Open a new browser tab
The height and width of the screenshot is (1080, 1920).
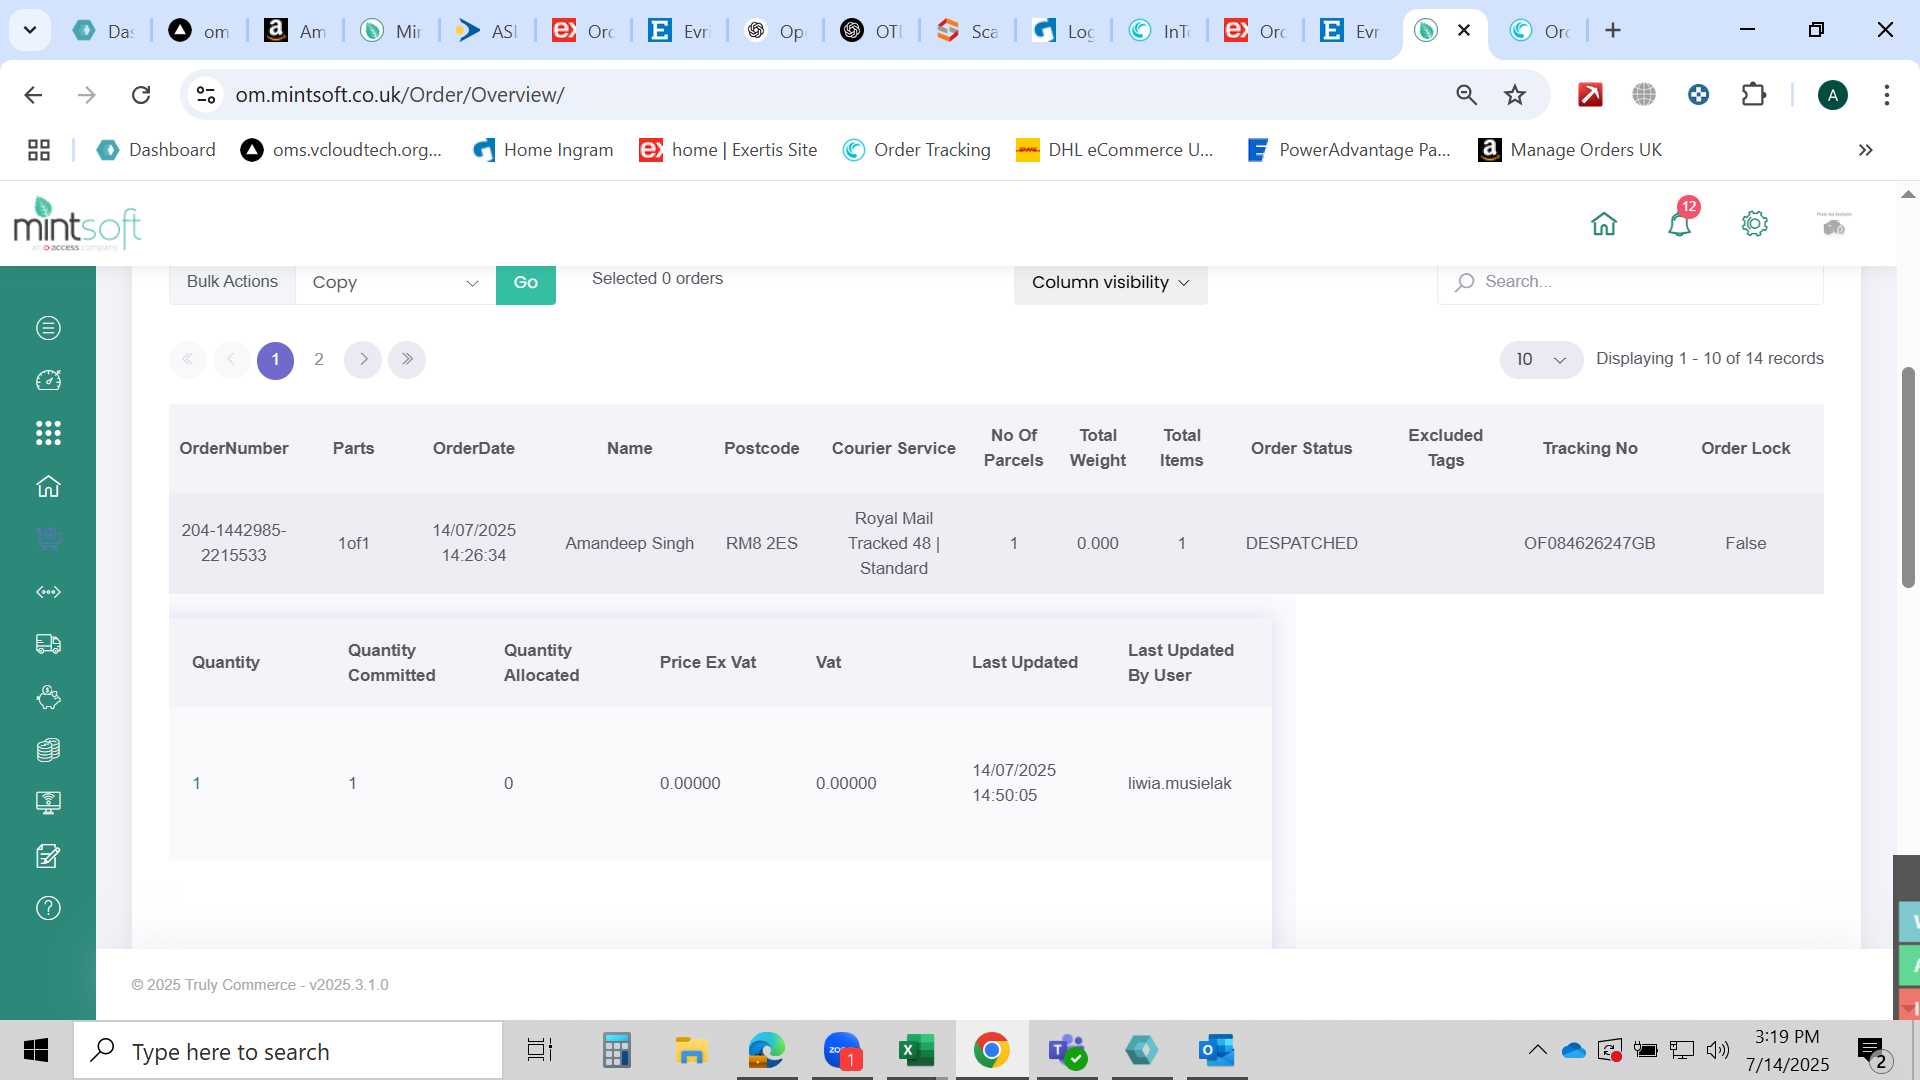pyautogui.click(x=1613, y=30)
